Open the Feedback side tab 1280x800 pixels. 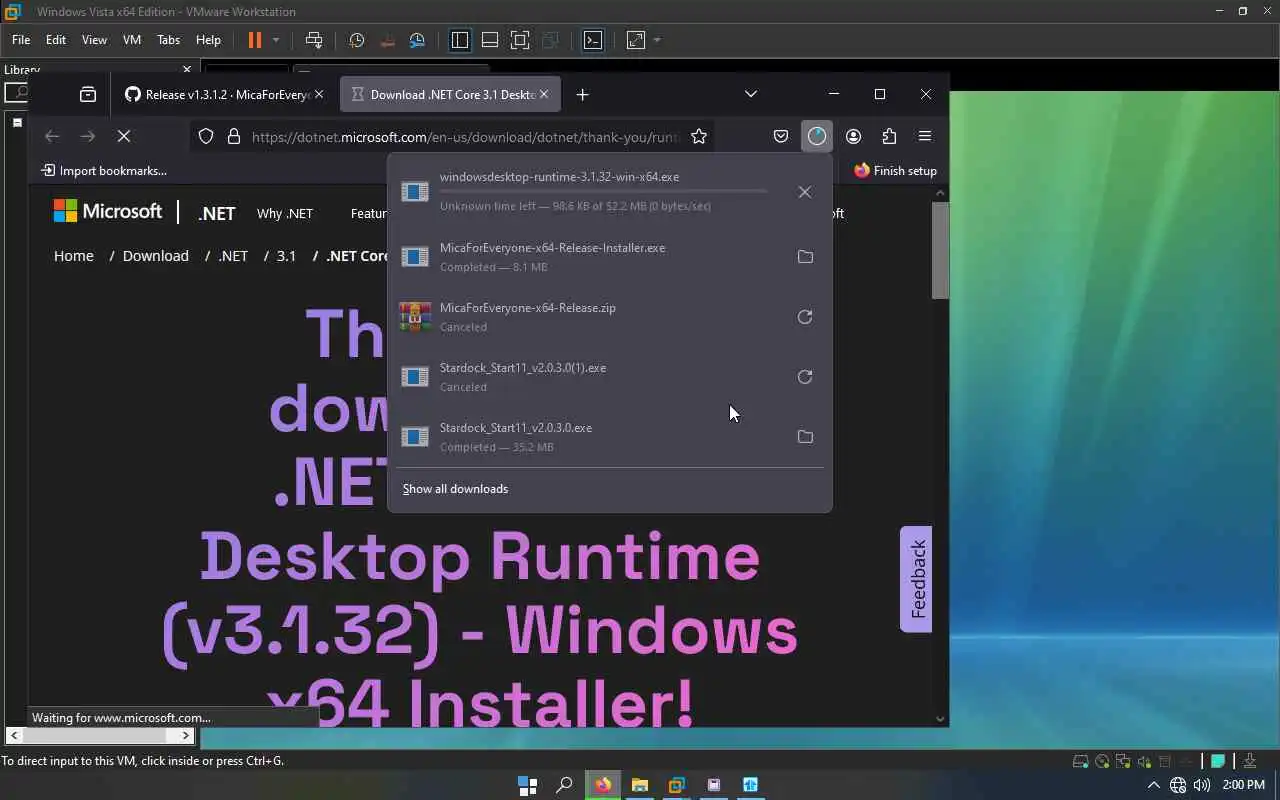(916, 579)
